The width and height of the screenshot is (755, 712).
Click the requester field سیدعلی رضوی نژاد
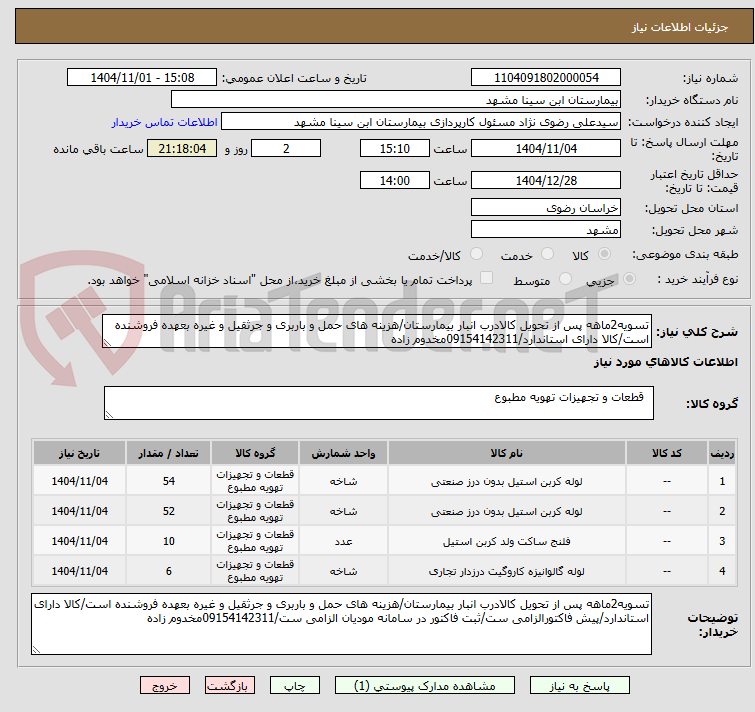(421, 122)
